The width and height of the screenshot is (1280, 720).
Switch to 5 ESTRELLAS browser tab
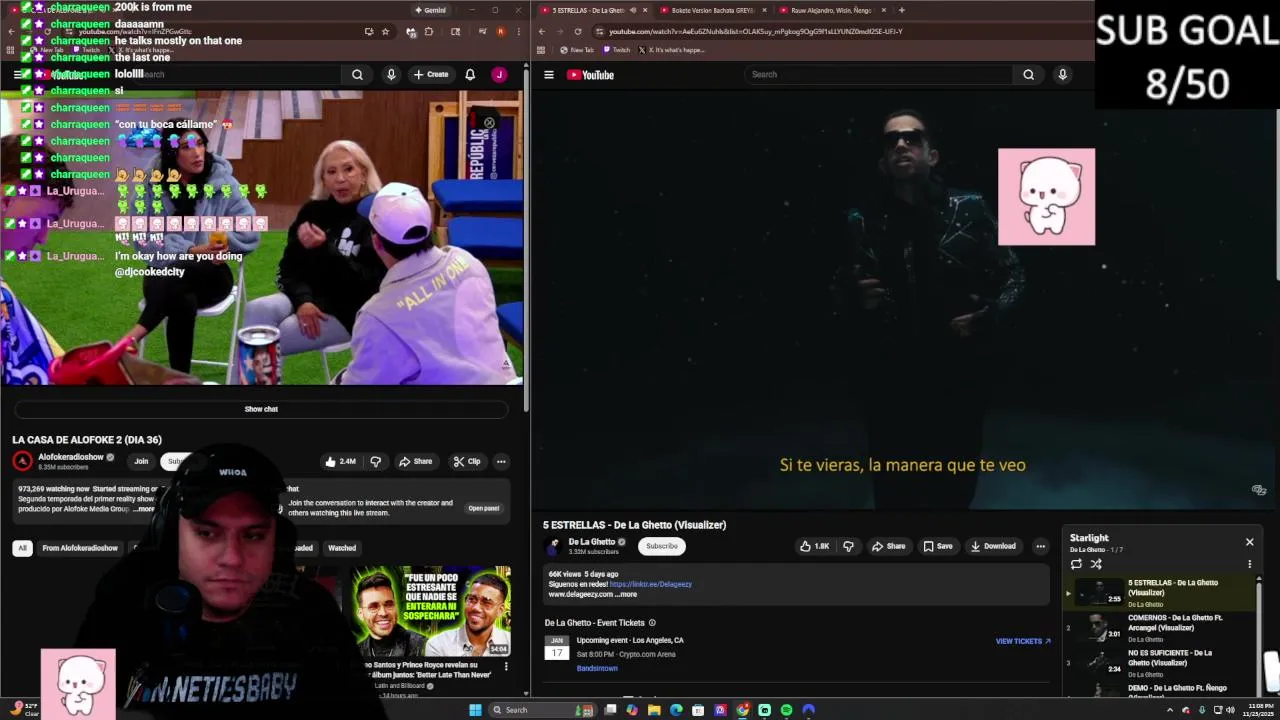click(592, 10)
